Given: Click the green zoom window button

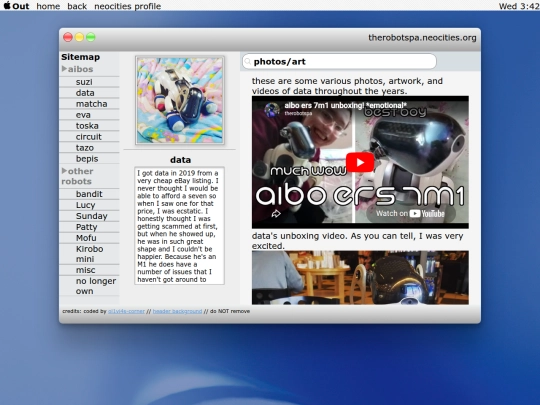Looking at the screenshot, I should click(x=91, y=37).
